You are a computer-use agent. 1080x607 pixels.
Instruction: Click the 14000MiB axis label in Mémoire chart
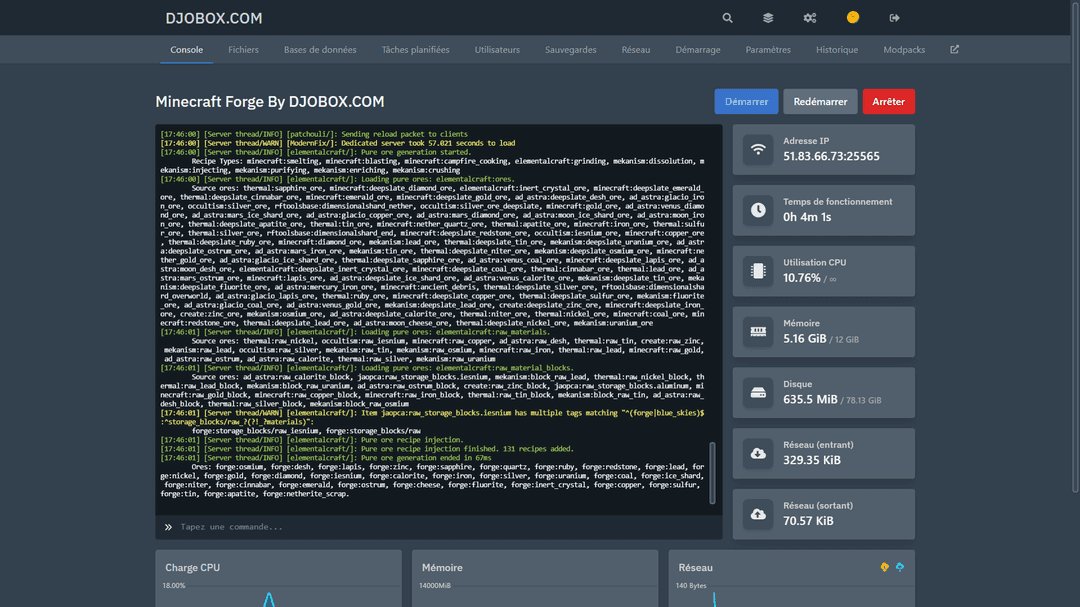pyautogui.click(x=435, y=586)
